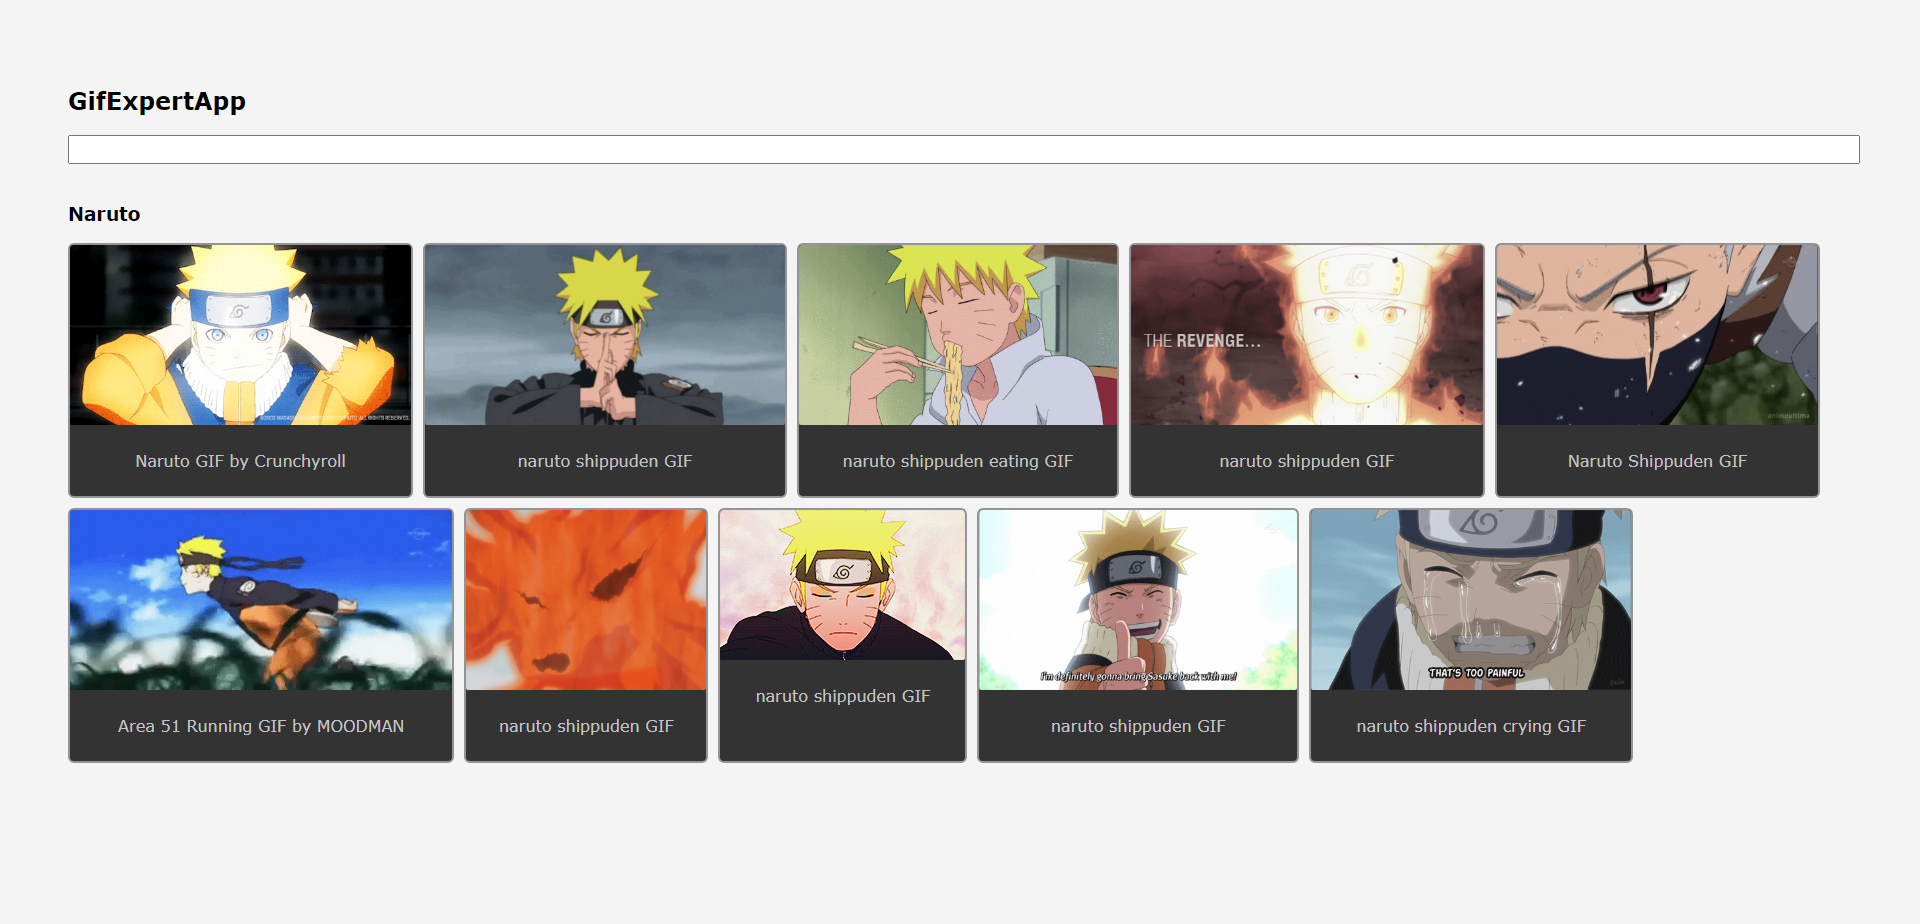Click the GifExpertApp heading

[157, 101]
